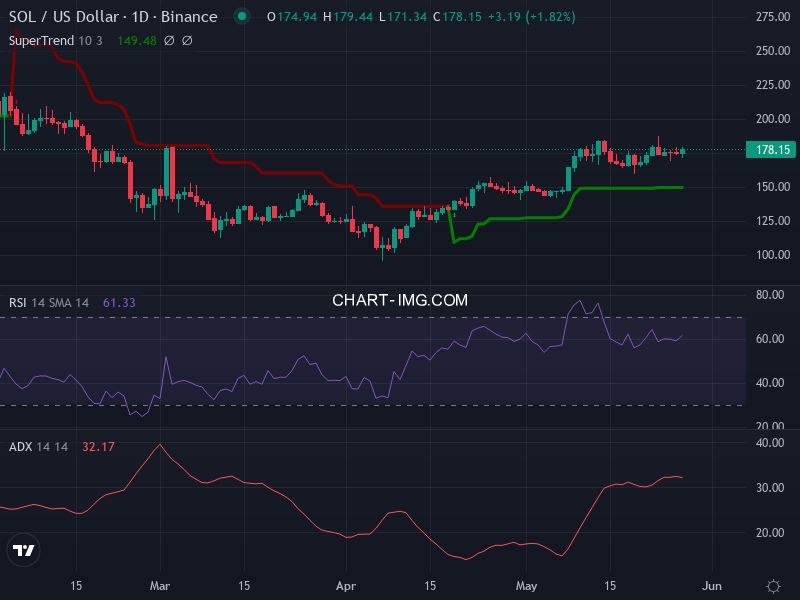Click the ADX value 32.17

[98, 447]
